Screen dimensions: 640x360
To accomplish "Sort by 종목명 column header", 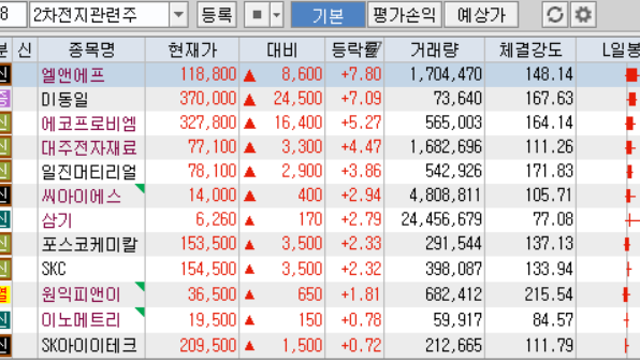I will 91,50.
